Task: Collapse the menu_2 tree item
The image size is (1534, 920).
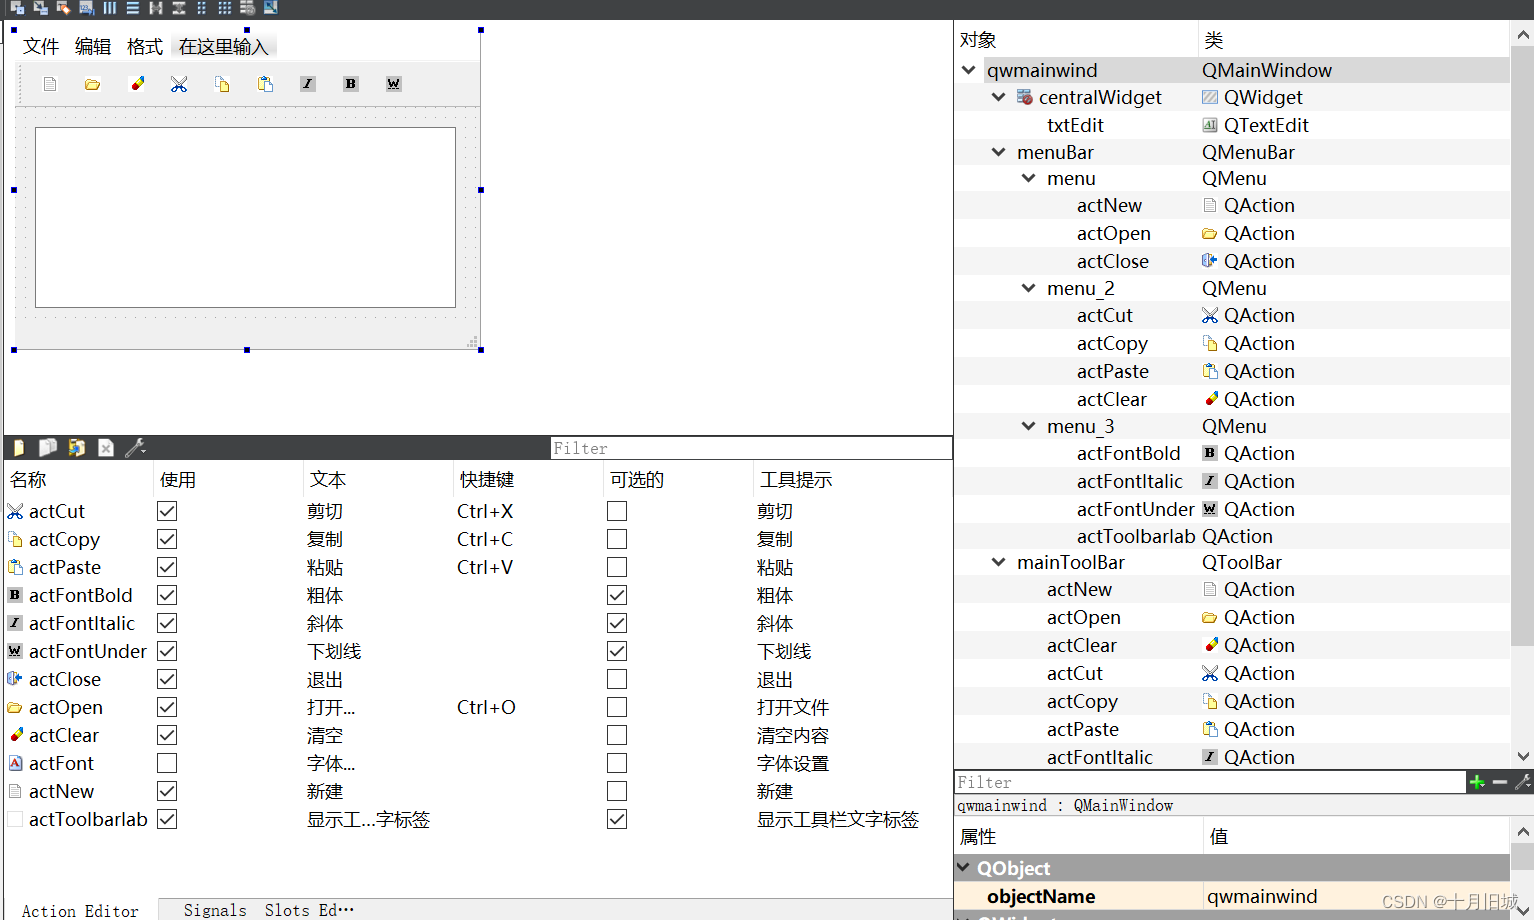Action: tap(1029, 288)
